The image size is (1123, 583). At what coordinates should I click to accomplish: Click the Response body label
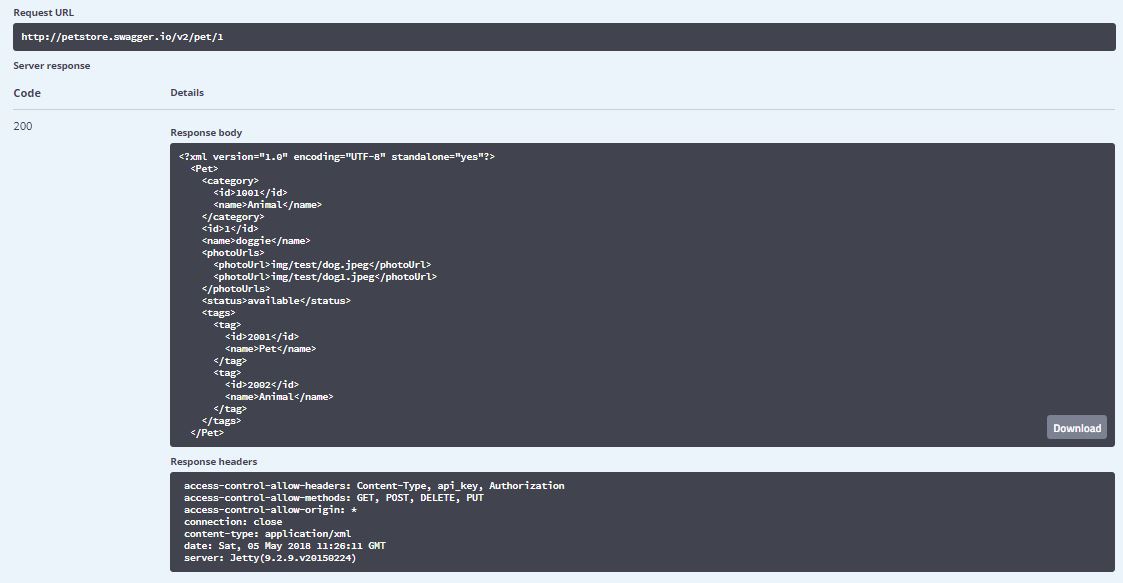point(206,133)
